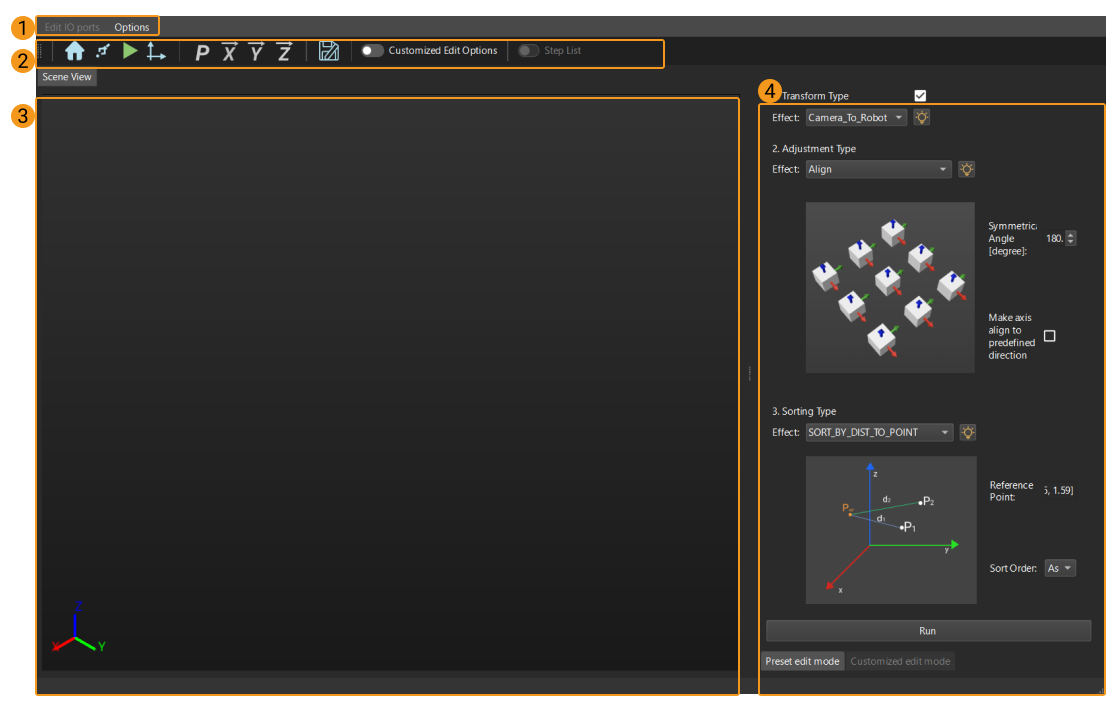Show the Z axis vector icon

pyautogui.click(x=284, y=52)
